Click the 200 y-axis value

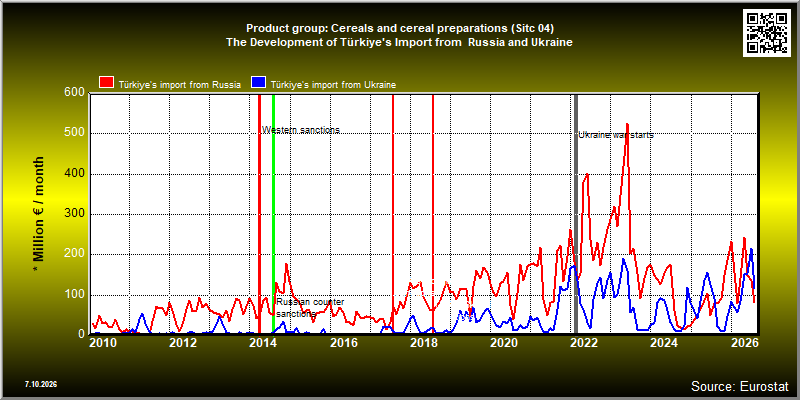point(74,255)
